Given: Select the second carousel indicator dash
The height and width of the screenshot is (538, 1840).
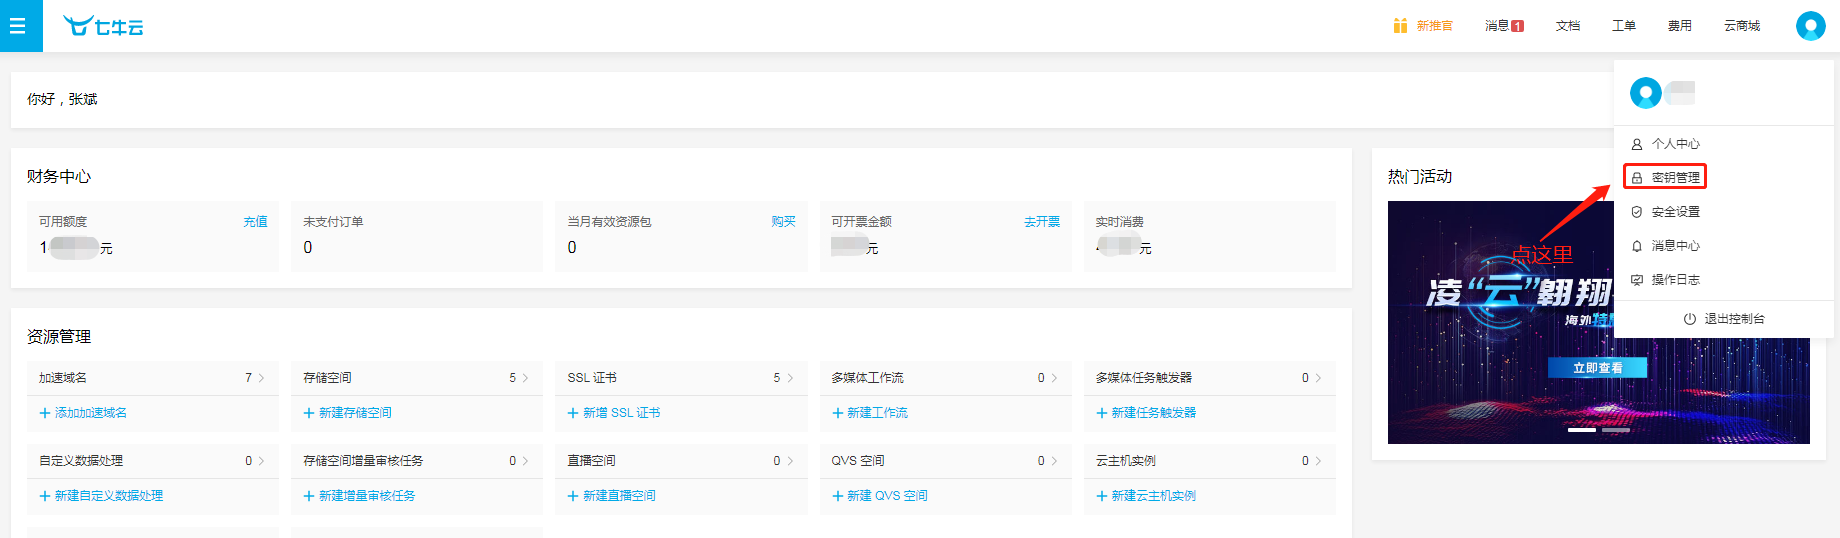Looking at the screenshot, I should click(1616, 430).
